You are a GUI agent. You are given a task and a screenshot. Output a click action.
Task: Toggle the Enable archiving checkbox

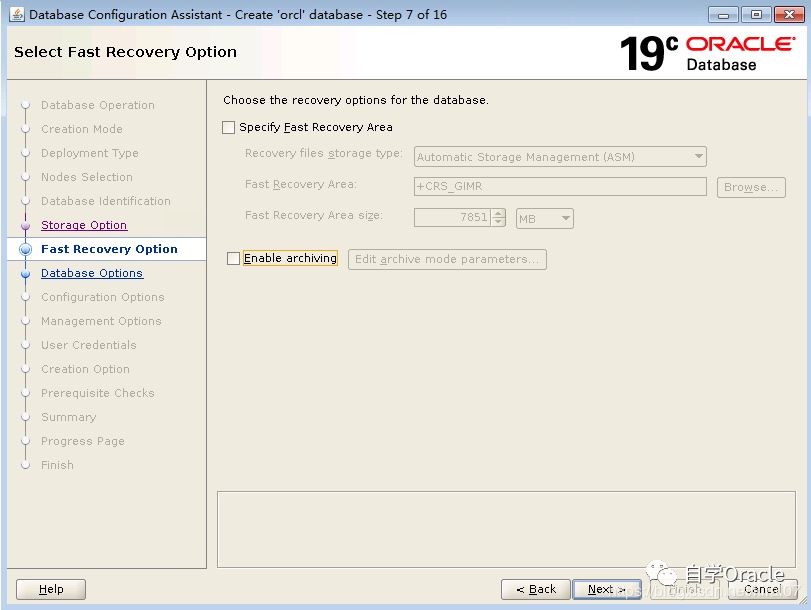point(234,259)
